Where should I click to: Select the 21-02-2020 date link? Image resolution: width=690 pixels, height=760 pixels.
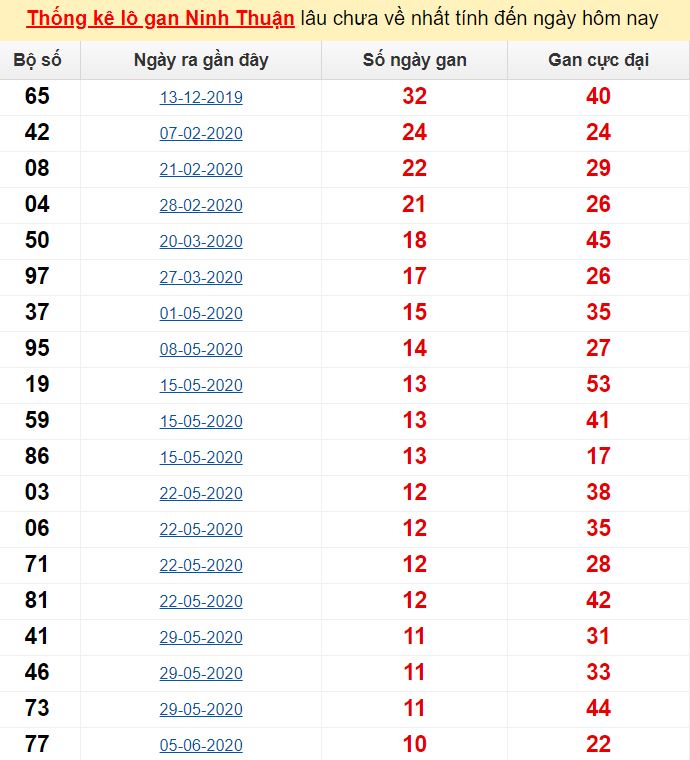201,170
